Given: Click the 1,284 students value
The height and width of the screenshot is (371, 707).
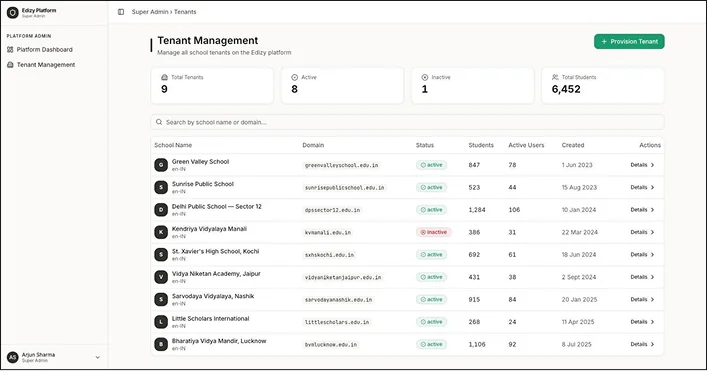Looking at the screenshot, I should [477, 210].
